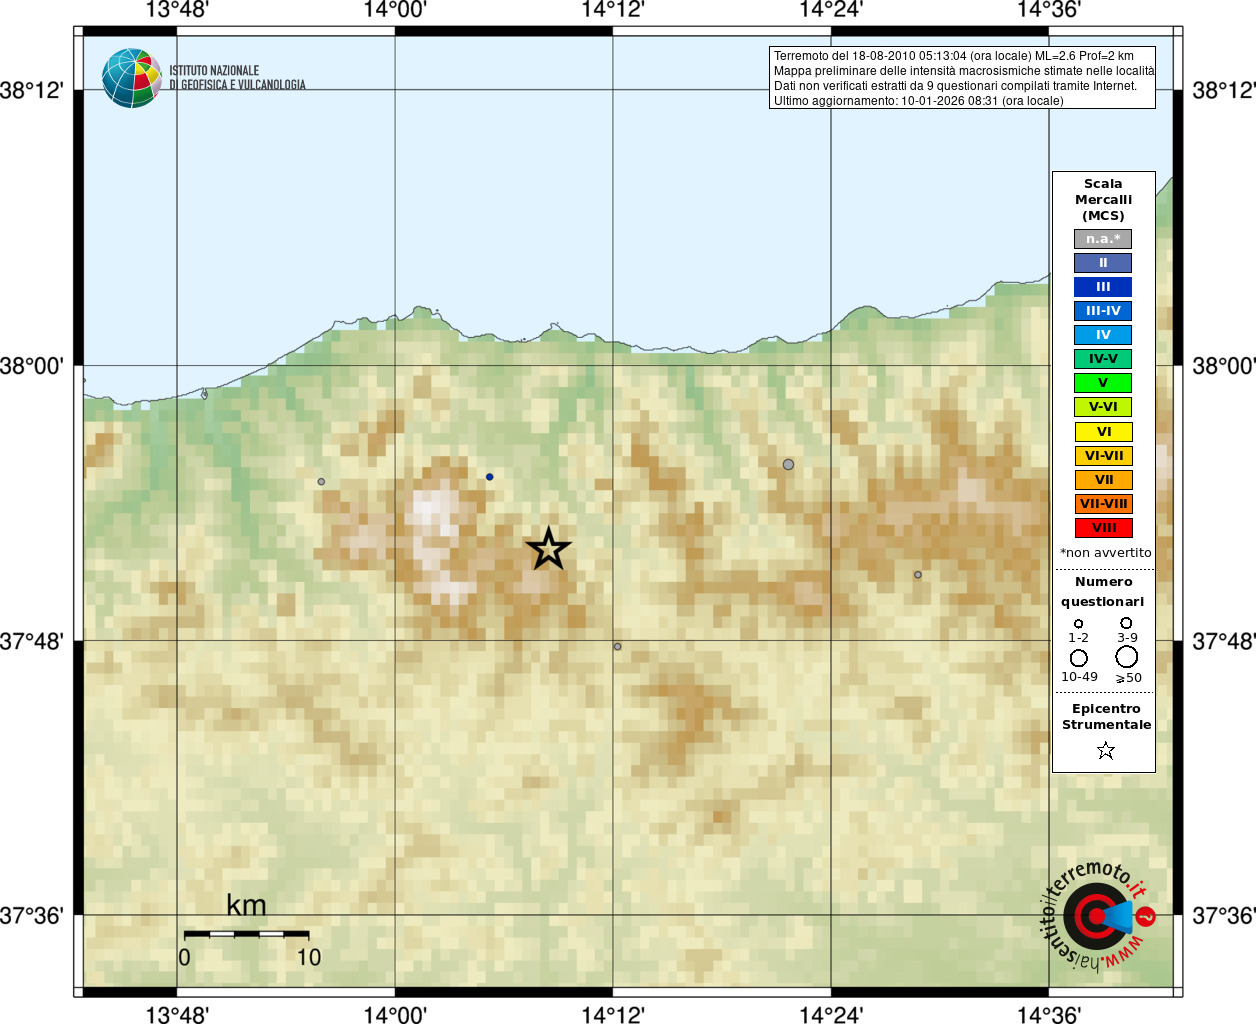
Task: Click the epicenter star on the map
Action: 548,549
